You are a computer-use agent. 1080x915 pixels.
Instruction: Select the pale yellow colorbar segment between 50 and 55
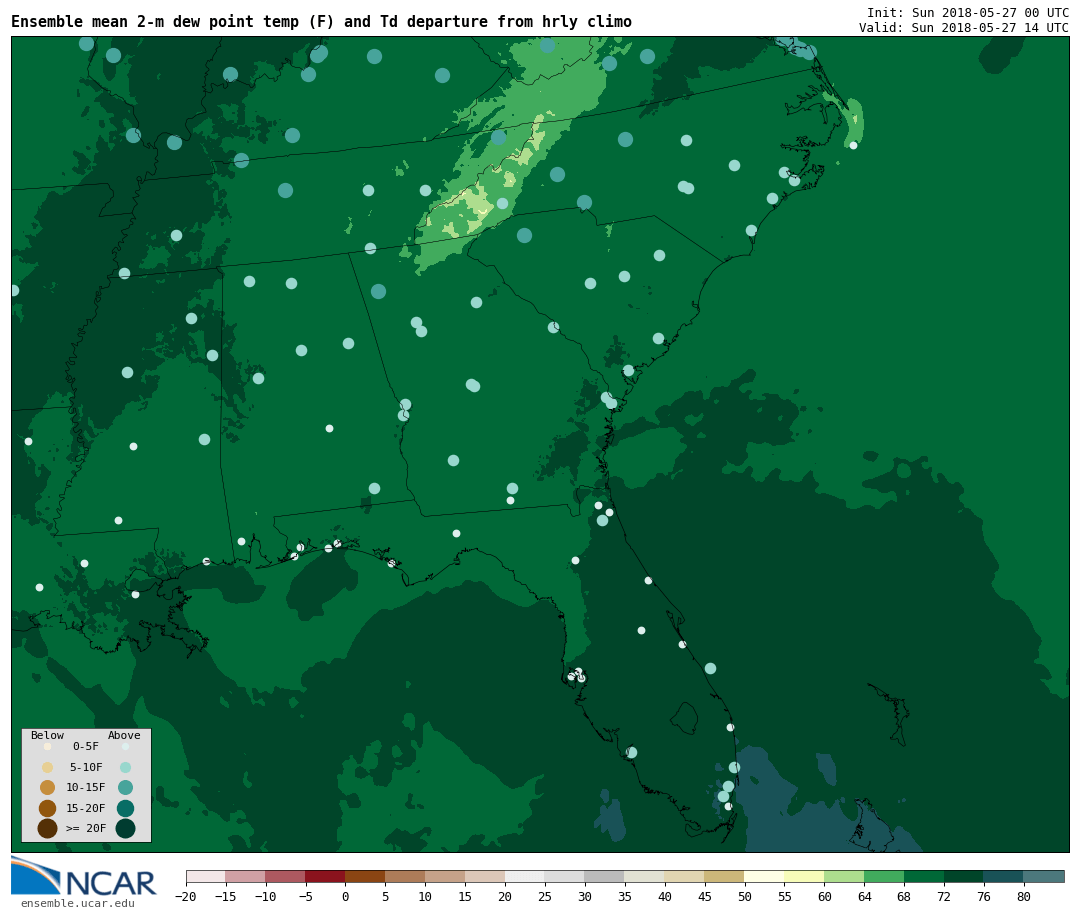764,876
